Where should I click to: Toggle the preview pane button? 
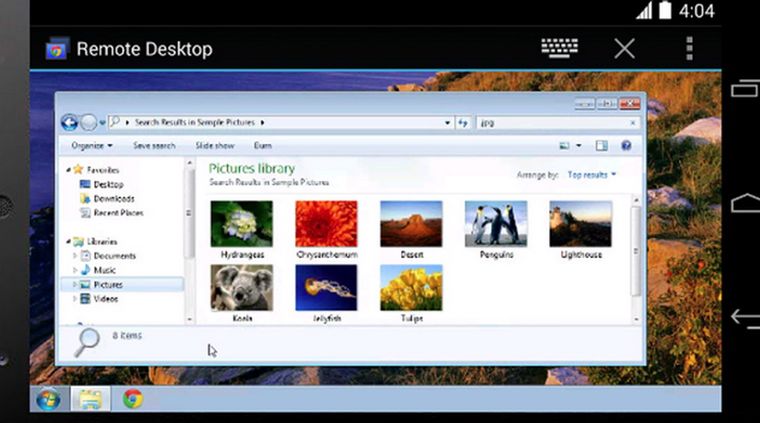coord(602,145)
